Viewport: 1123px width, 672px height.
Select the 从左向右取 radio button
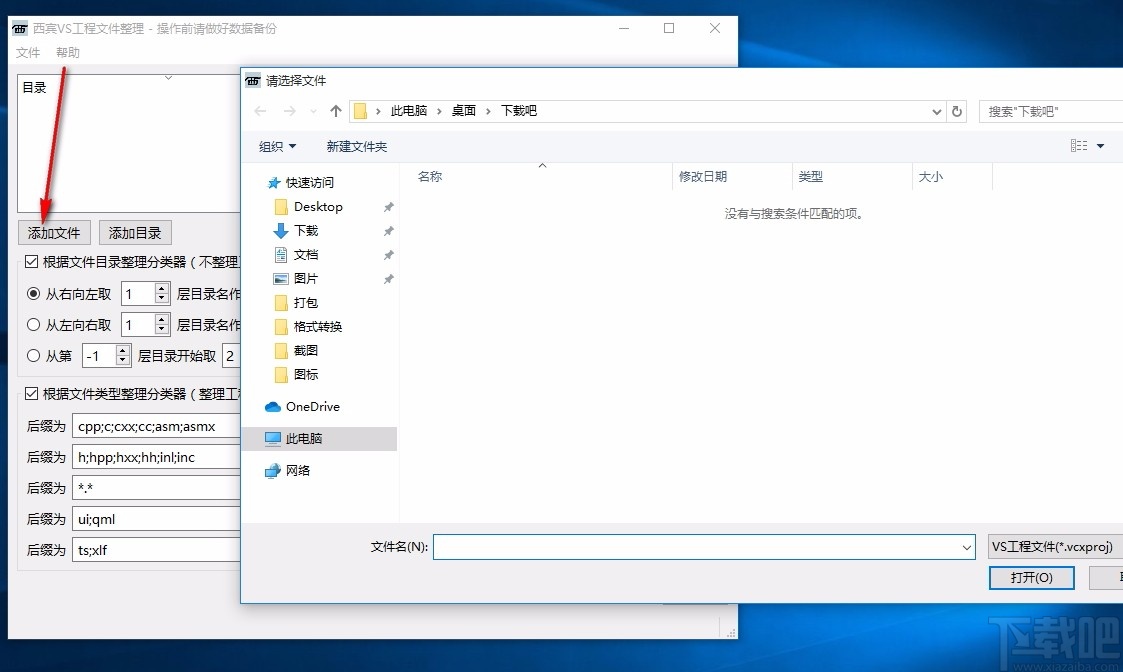34,324
